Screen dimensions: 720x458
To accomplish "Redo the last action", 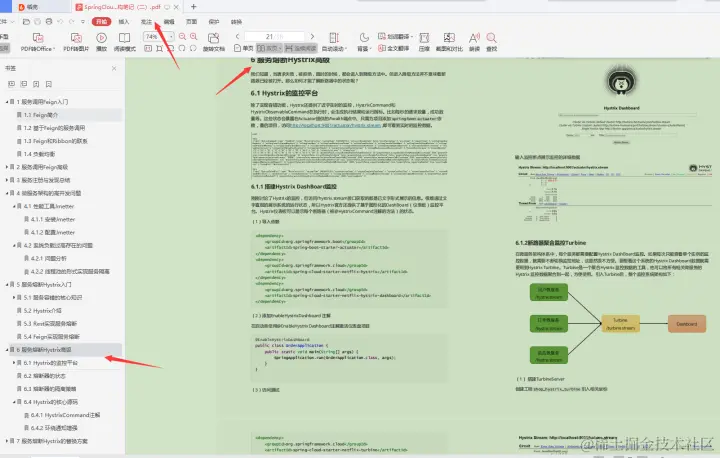I will (72, 22).
